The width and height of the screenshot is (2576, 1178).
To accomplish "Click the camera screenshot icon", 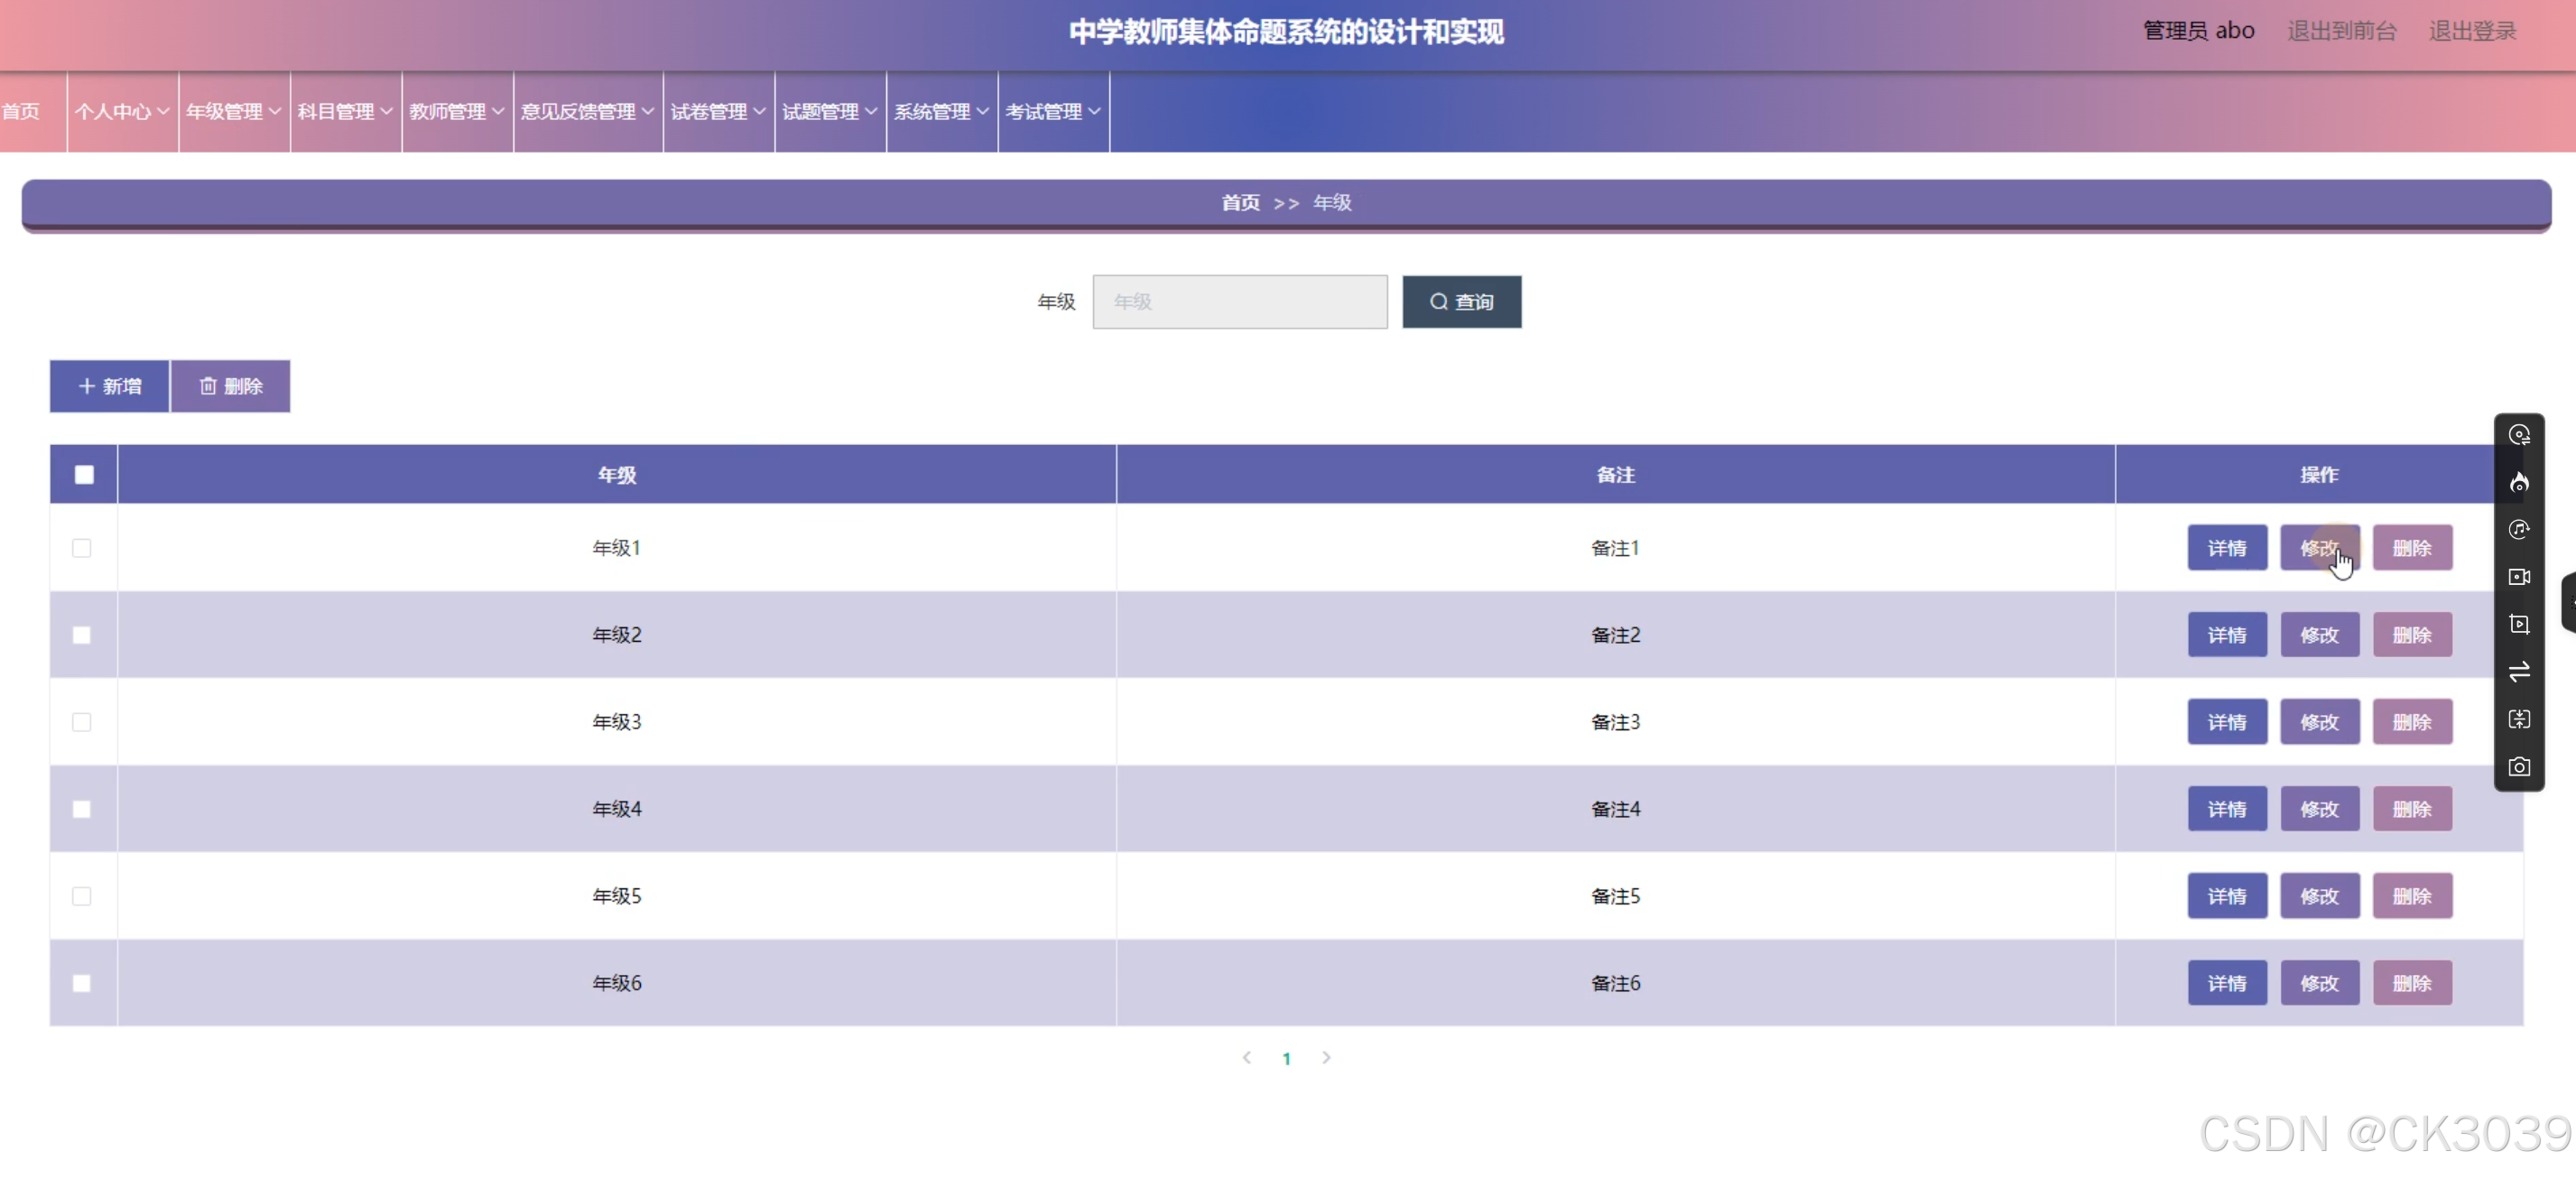I will tap(2518, 767).
